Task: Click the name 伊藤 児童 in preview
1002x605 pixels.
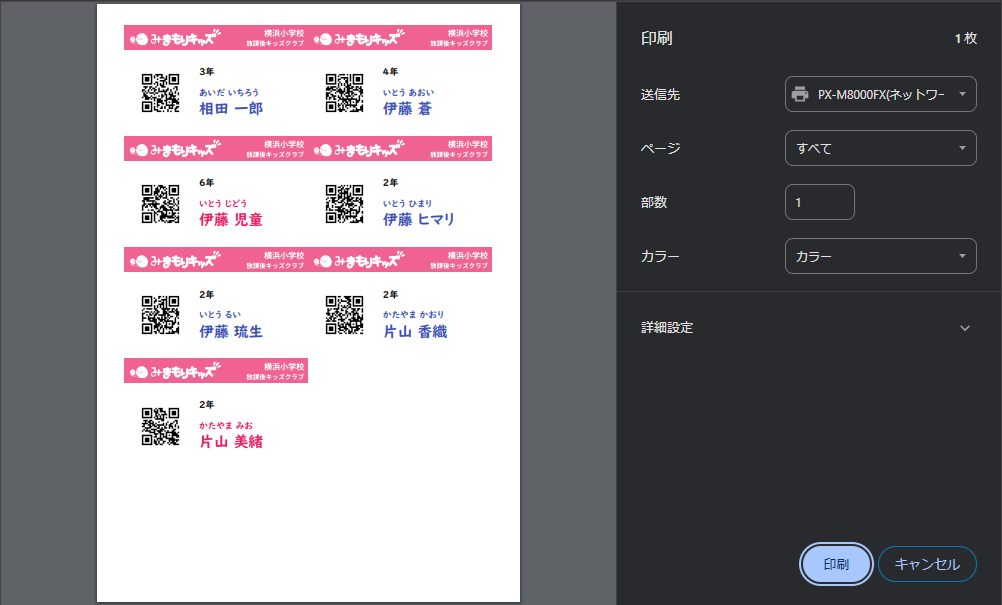Action: pos(231,219)
